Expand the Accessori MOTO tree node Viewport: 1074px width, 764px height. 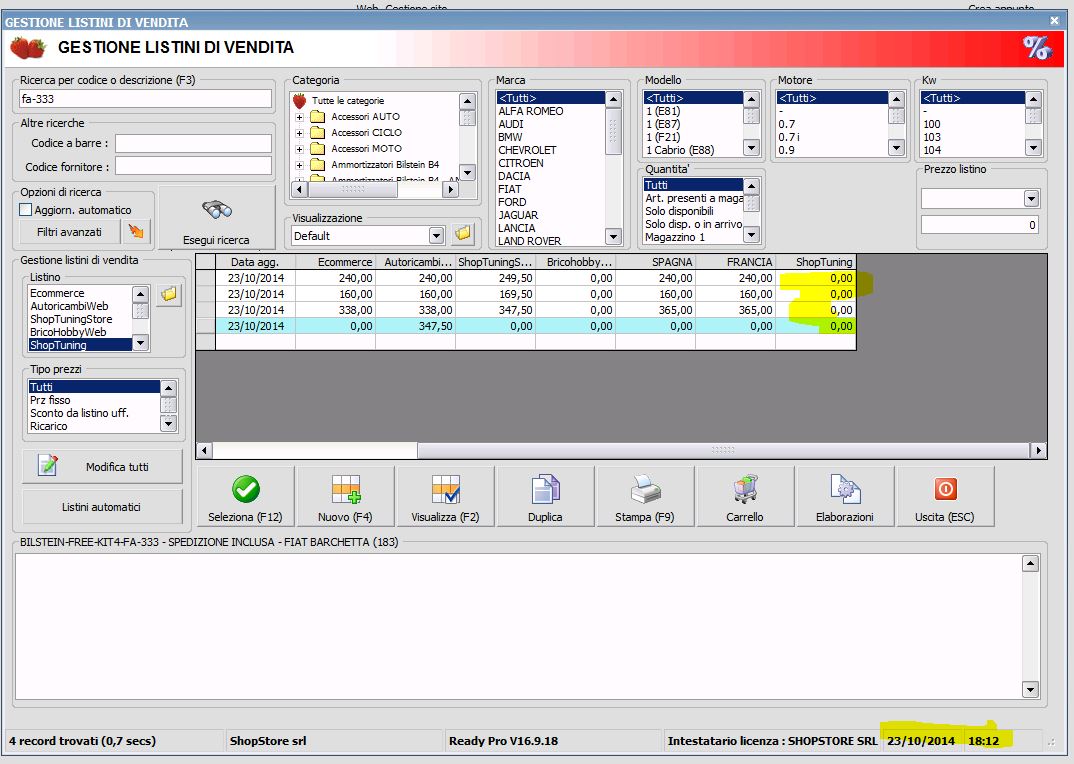point(299,149)
